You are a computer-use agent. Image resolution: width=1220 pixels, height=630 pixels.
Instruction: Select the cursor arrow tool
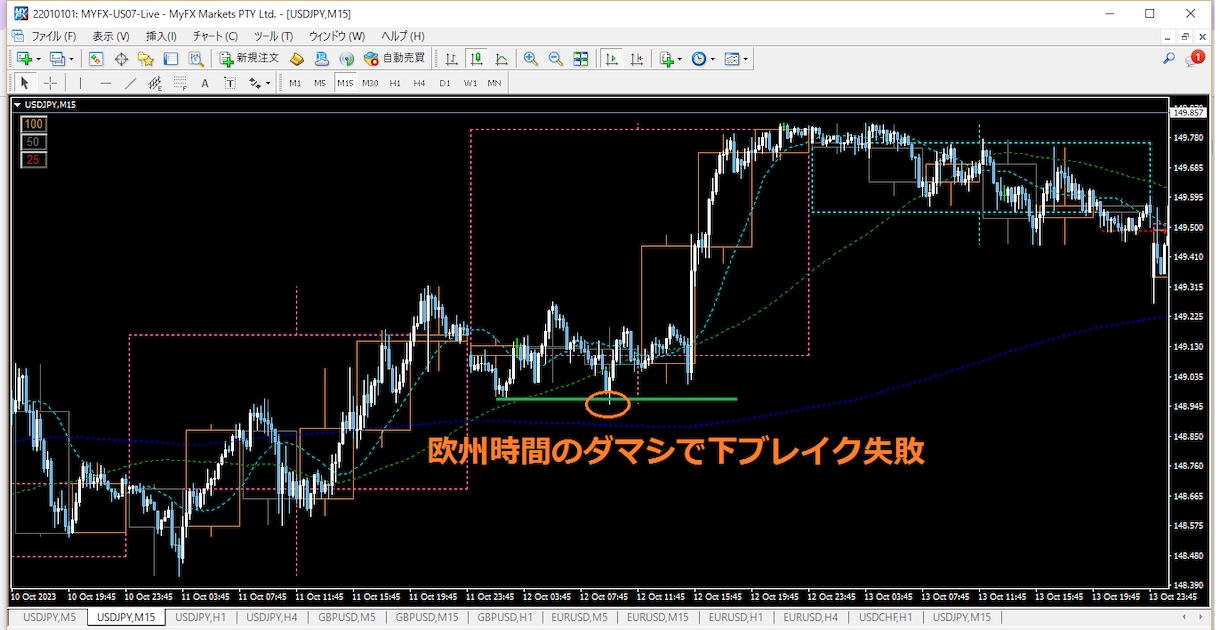25,83
